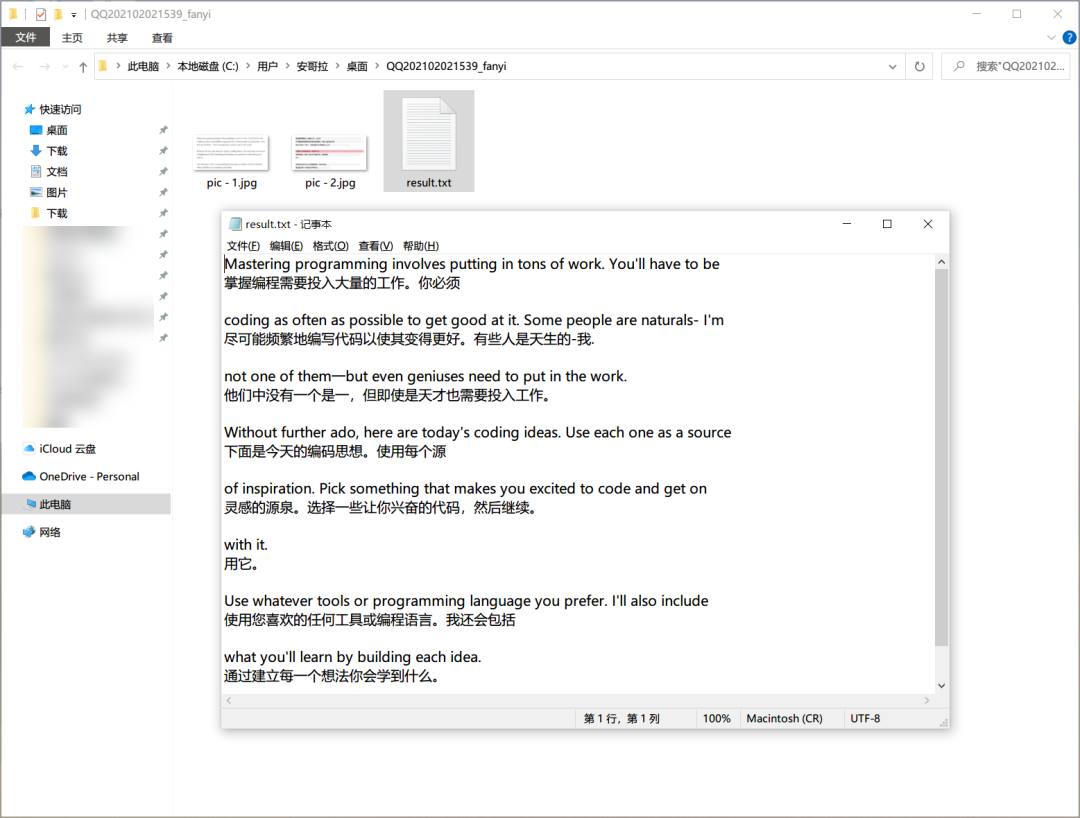Click 桌面 in the address breadcrumb
The height and width of the screenshot is (818, 1080).
357,66
